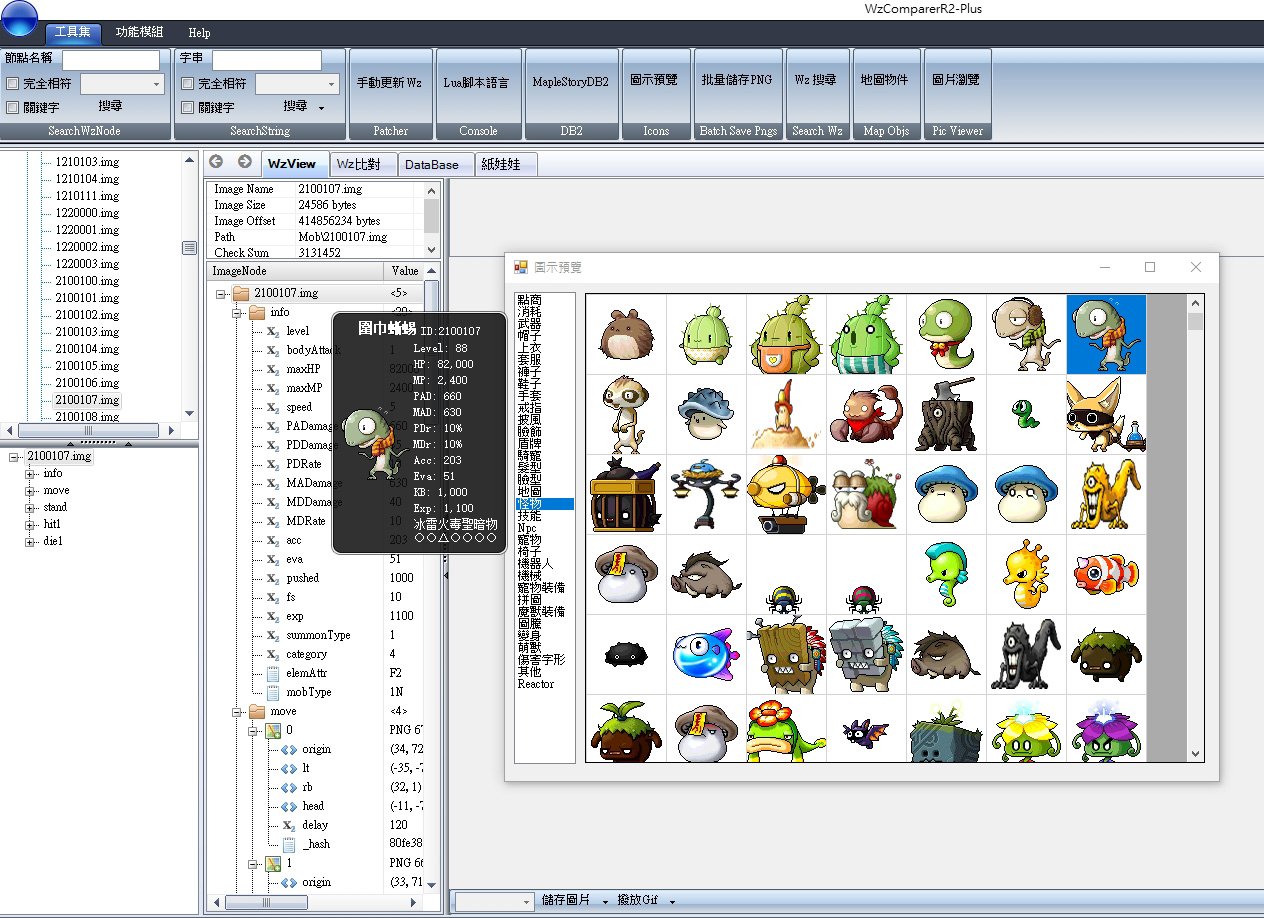Open the SearchString match-type combo box
1264x918 pixels.
(297, 84)
